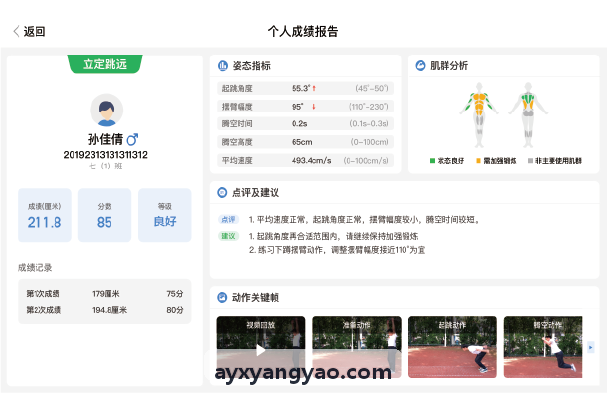Open the 等级 良好 card

pos(165,215)
